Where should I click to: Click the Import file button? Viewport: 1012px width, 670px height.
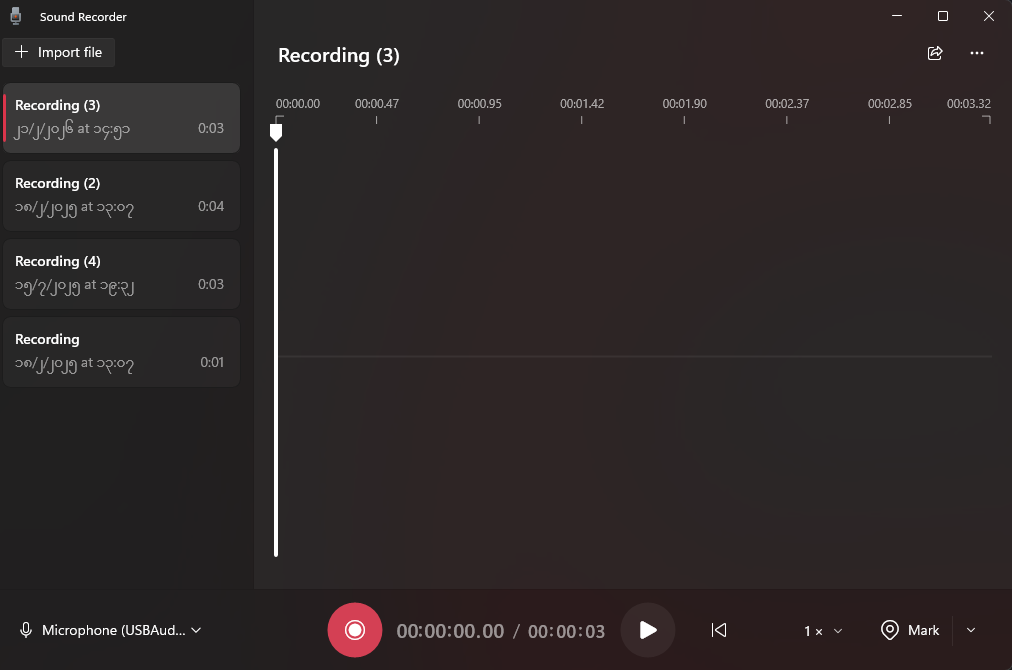[59, 52]
